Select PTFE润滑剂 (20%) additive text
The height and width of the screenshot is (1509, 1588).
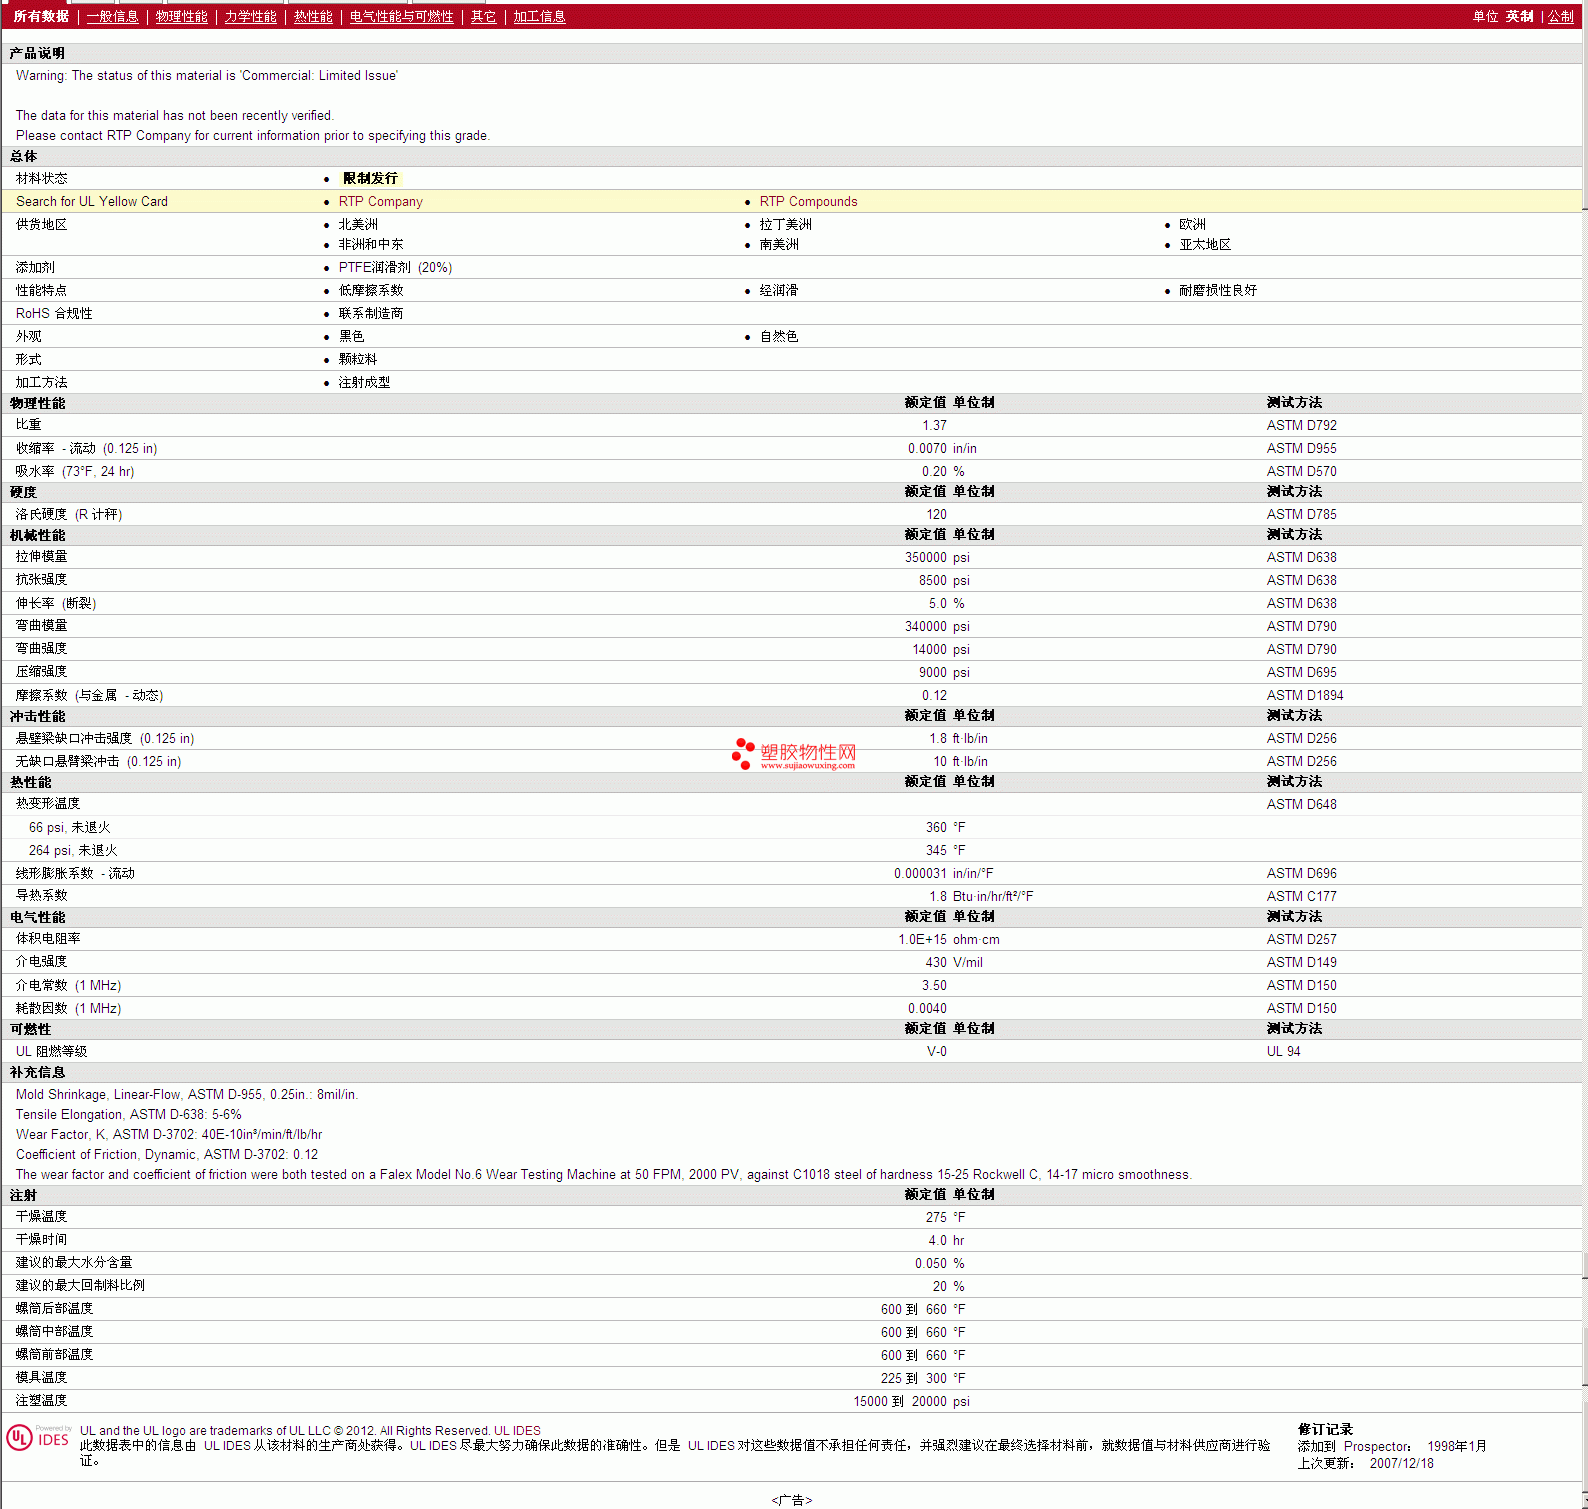395,268
